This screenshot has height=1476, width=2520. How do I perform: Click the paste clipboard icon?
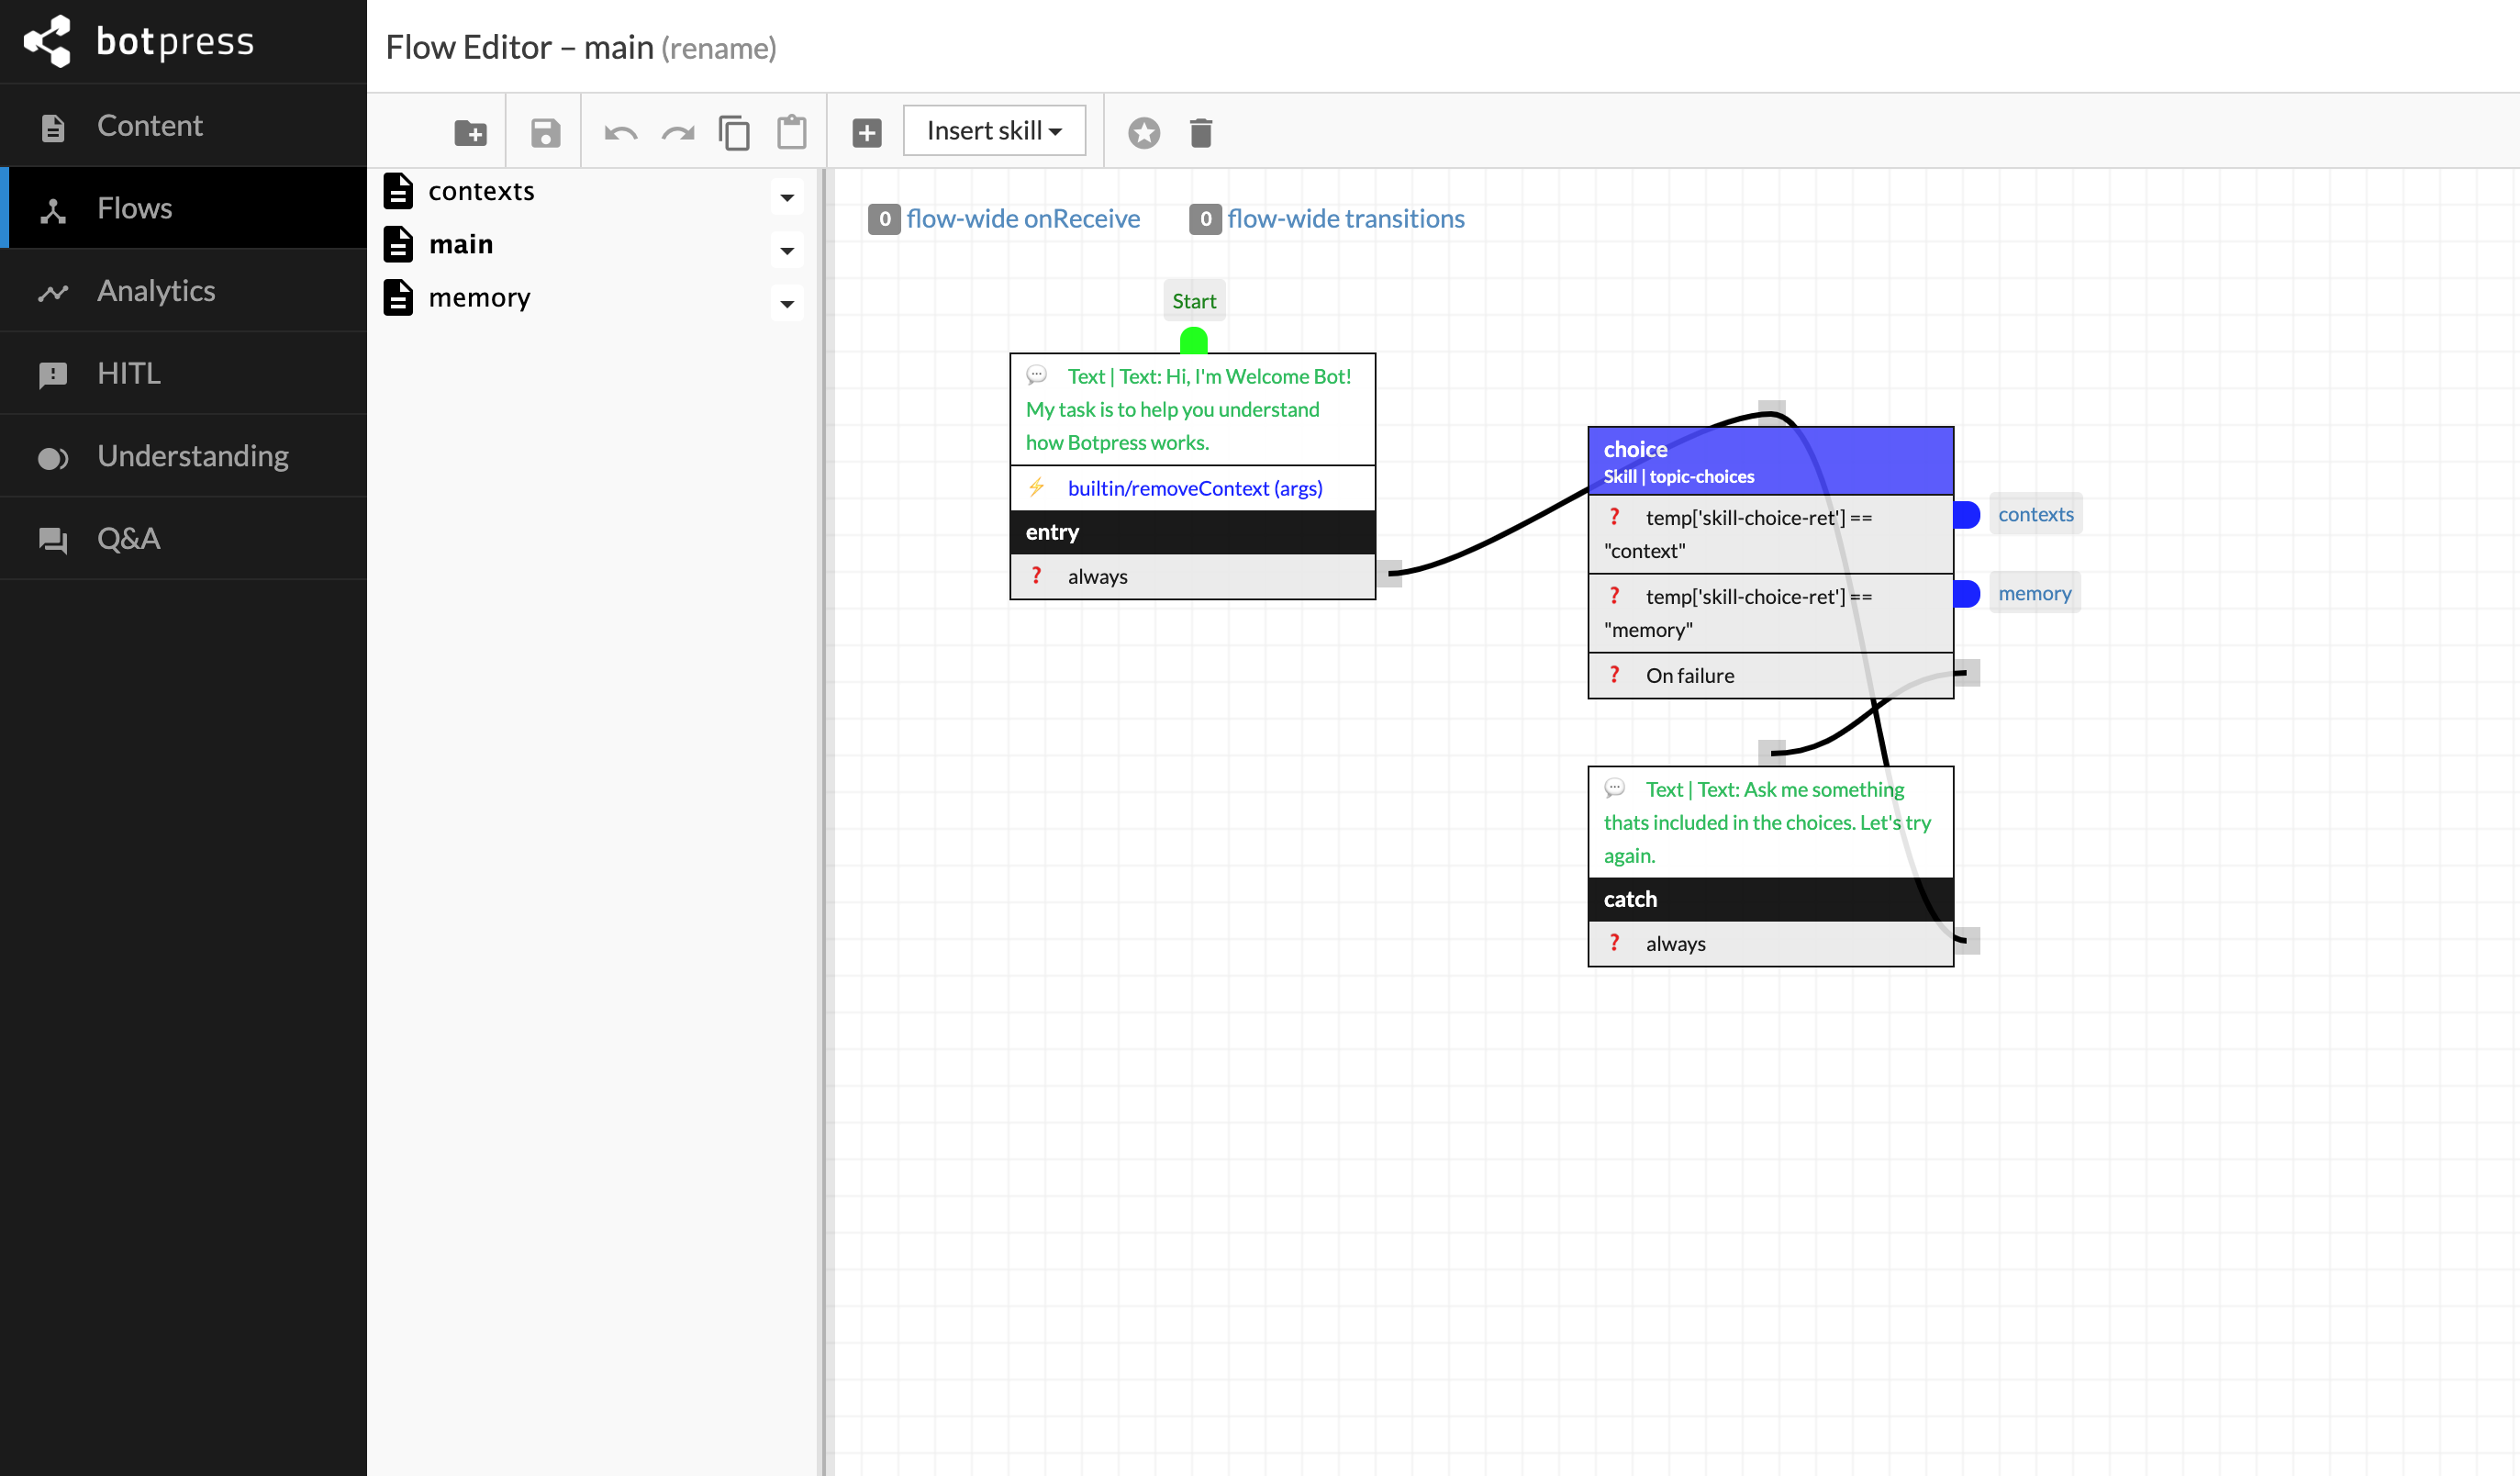click(x=792, y=131)
